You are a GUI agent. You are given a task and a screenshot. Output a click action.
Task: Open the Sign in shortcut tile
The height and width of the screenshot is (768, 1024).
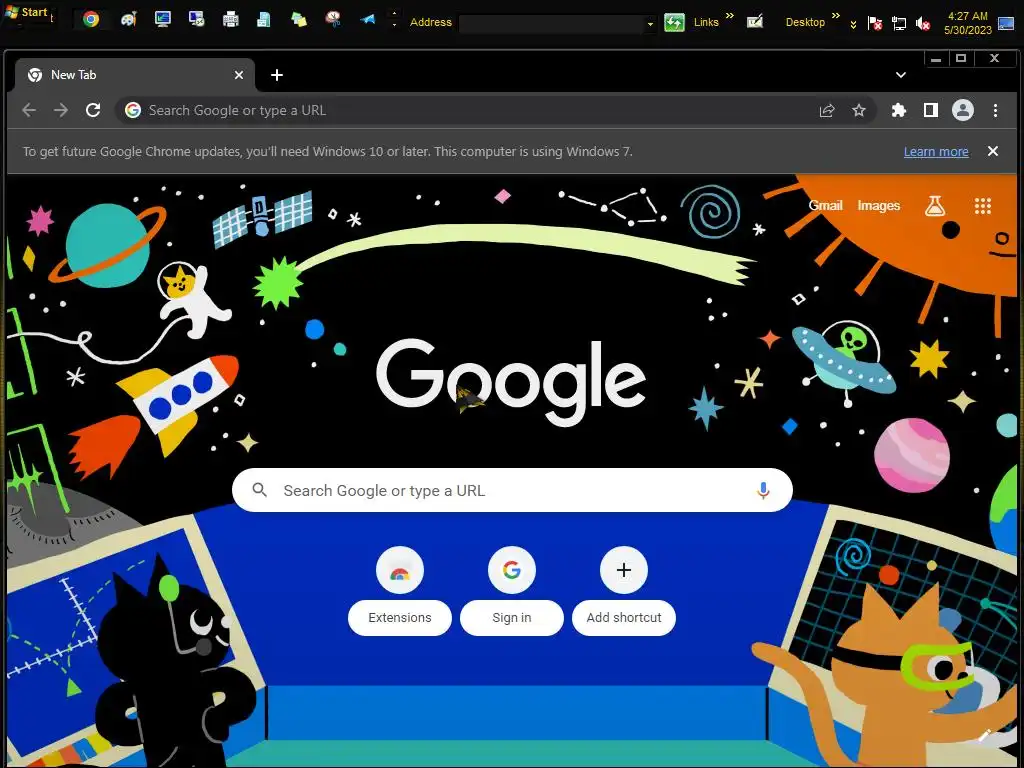pos(511,590)
